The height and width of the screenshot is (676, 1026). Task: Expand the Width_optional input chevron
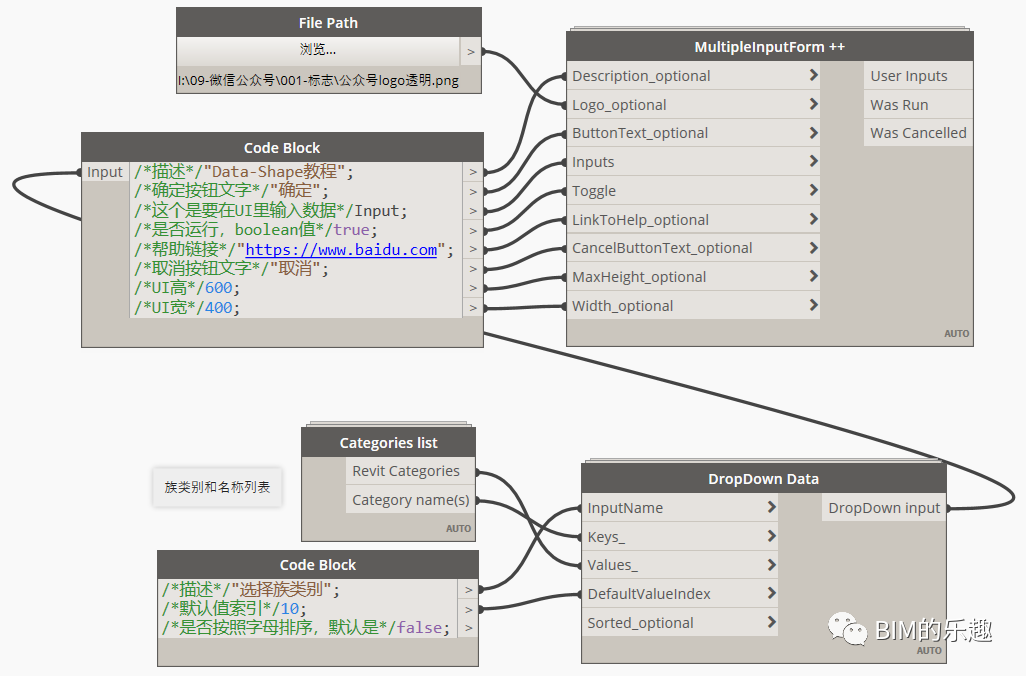point(815,305)
